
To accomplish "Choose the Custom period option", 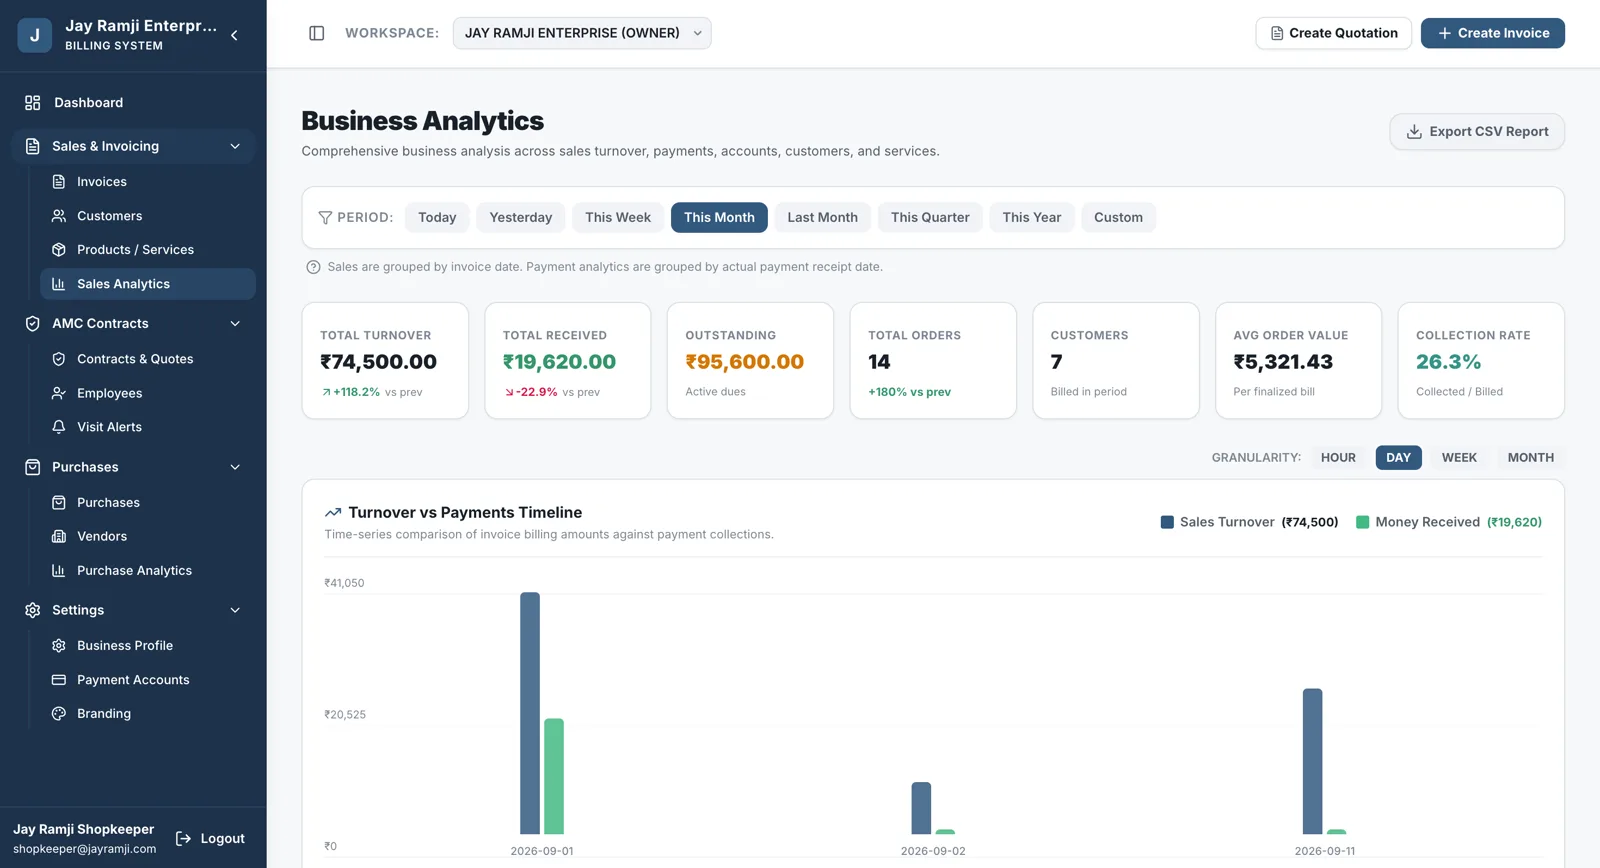I will coord(1118,218).
